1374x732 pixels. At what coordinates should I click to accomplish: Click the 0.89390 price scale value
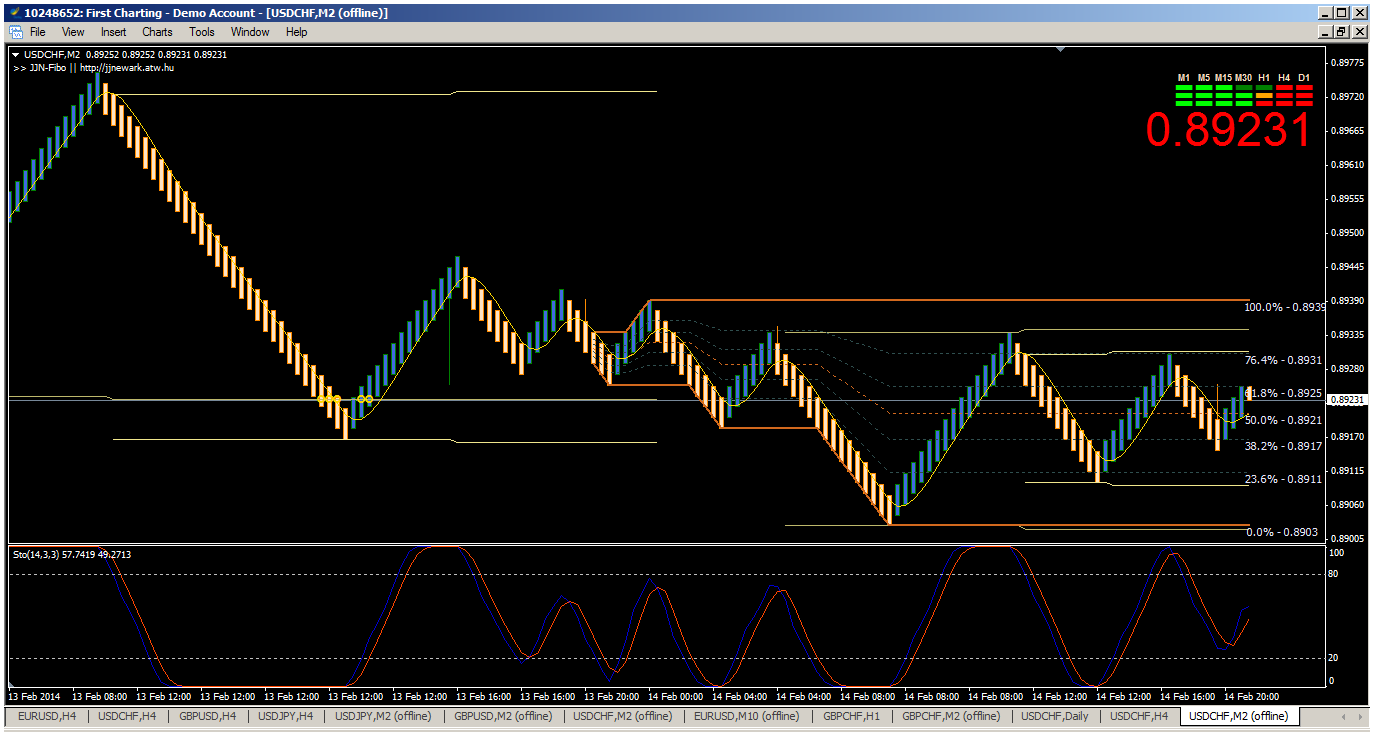coord(1349,300)
